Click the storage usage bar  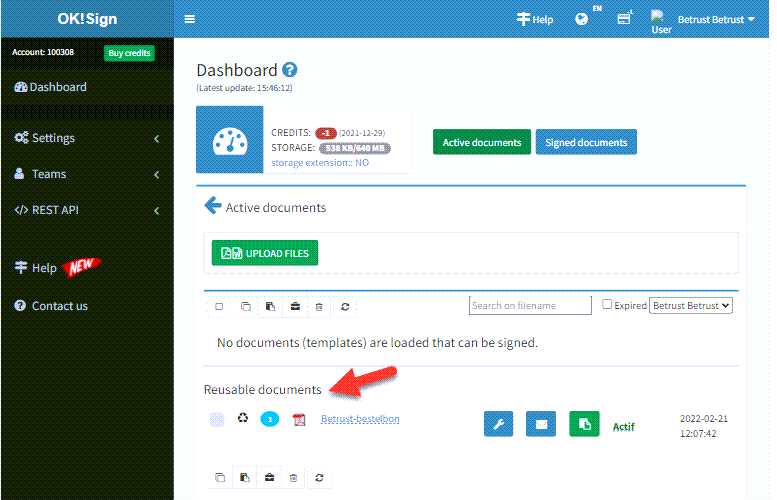click(x=355, y=148)
